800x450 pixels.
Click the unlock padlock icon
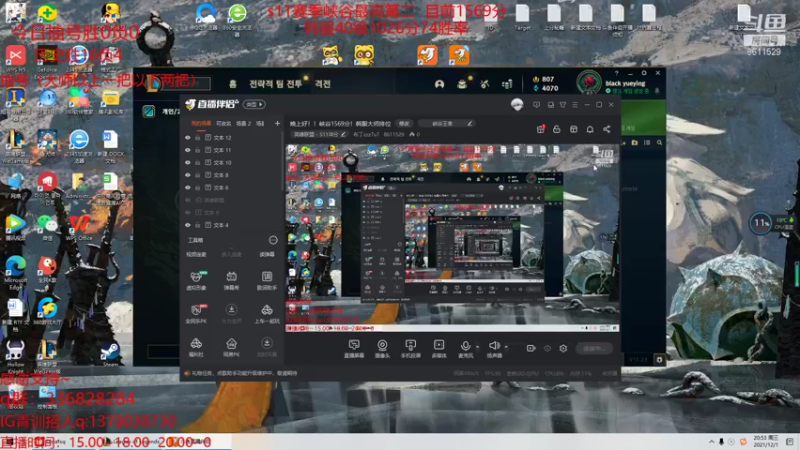click(557, 129)
